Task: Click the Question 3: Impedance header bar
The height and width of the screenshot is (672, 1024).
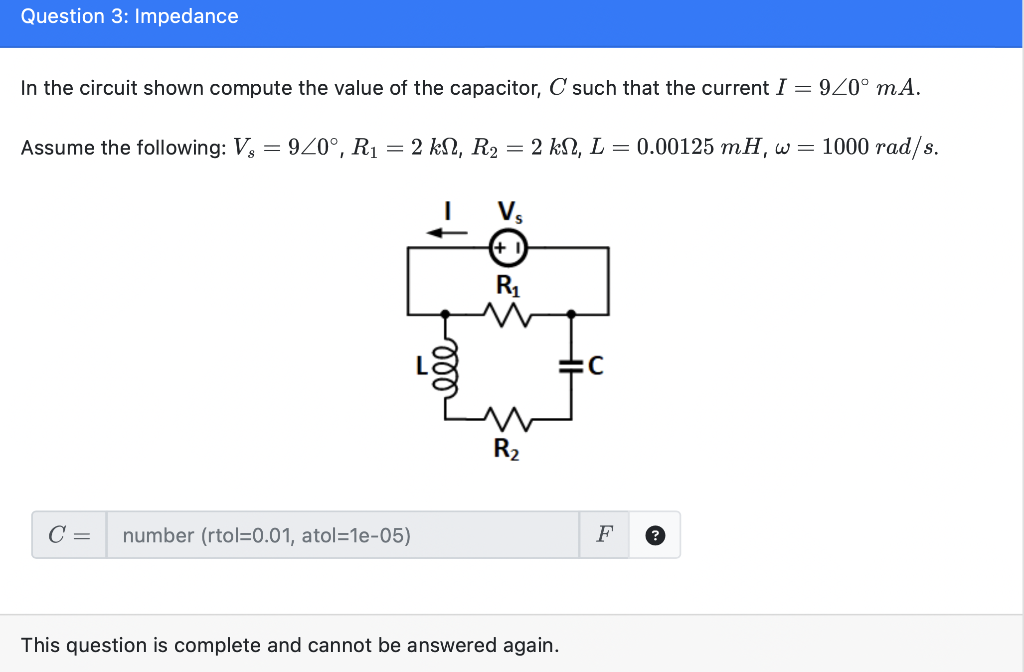Action: (129, 16)
